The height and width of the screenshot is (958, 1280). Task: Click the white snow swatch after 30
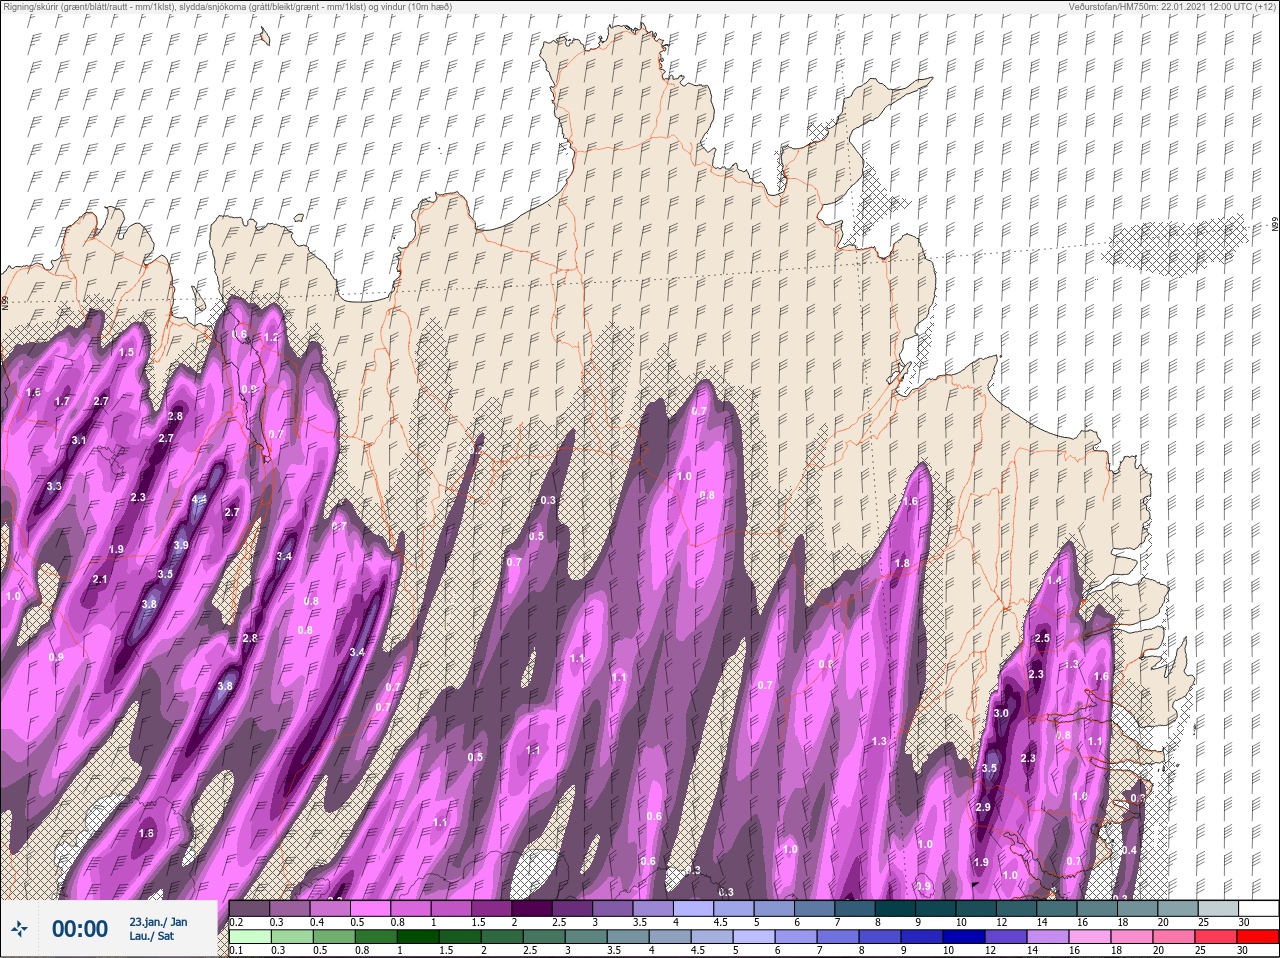pyautogui.click(x=1258, y=908)
